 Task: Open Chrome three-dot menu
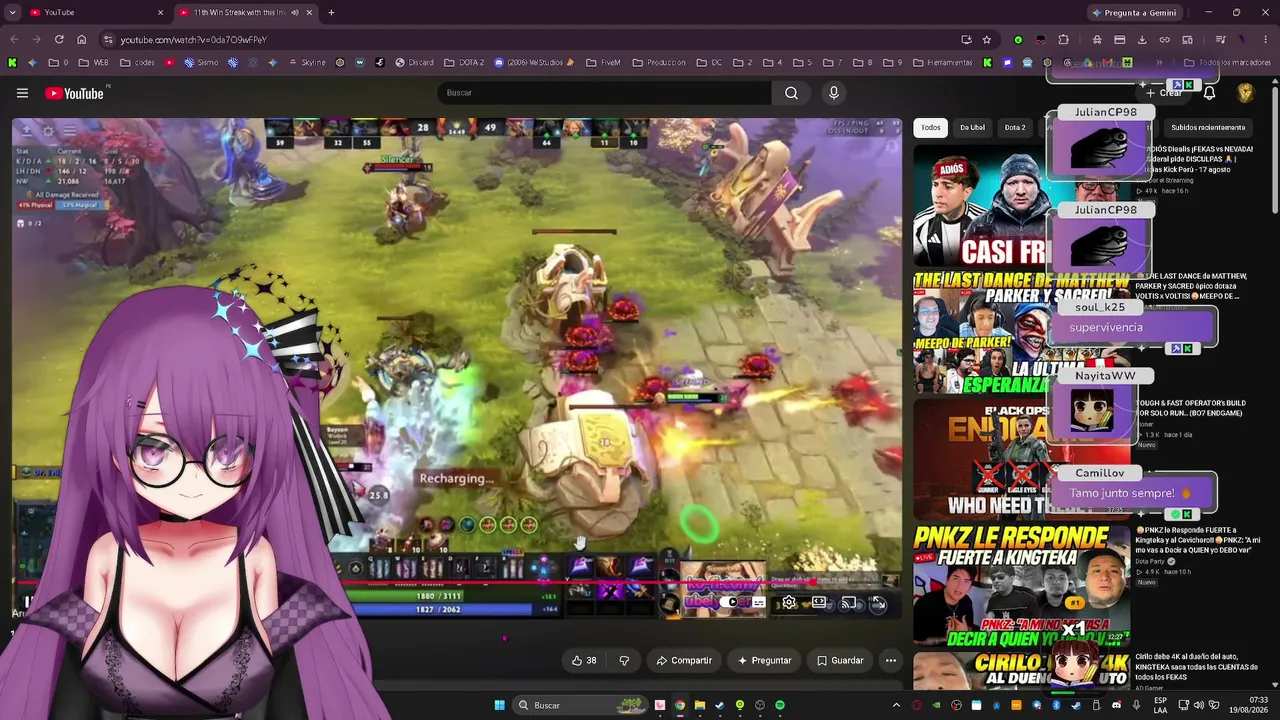coord(1266,40)
